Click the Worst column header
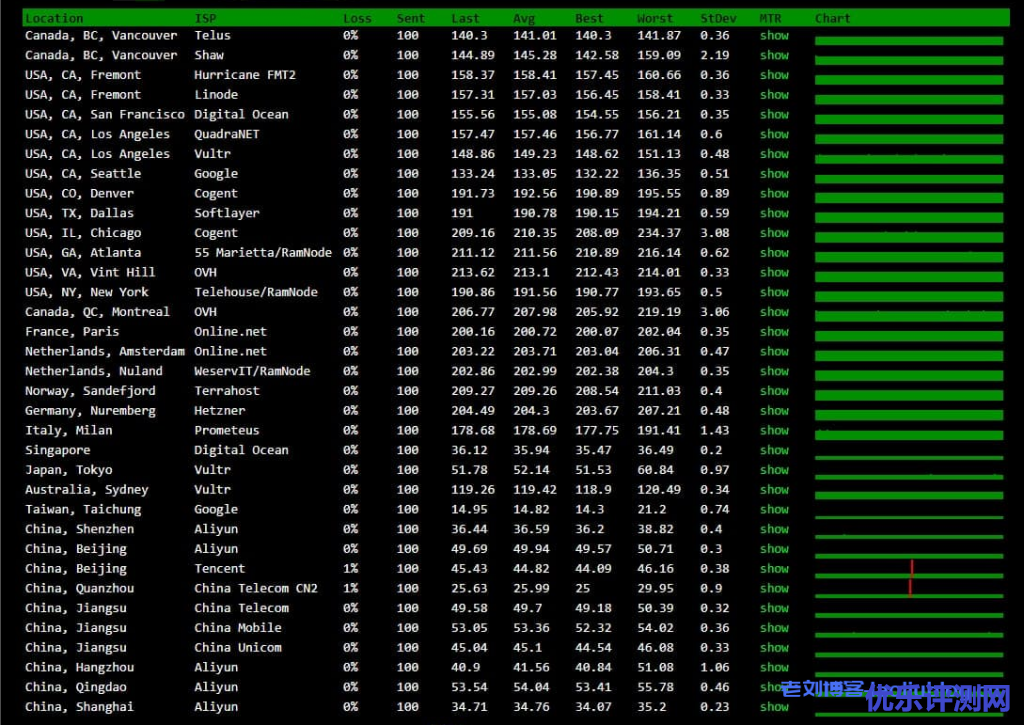 pyautogui.click(x=654, y=18)
